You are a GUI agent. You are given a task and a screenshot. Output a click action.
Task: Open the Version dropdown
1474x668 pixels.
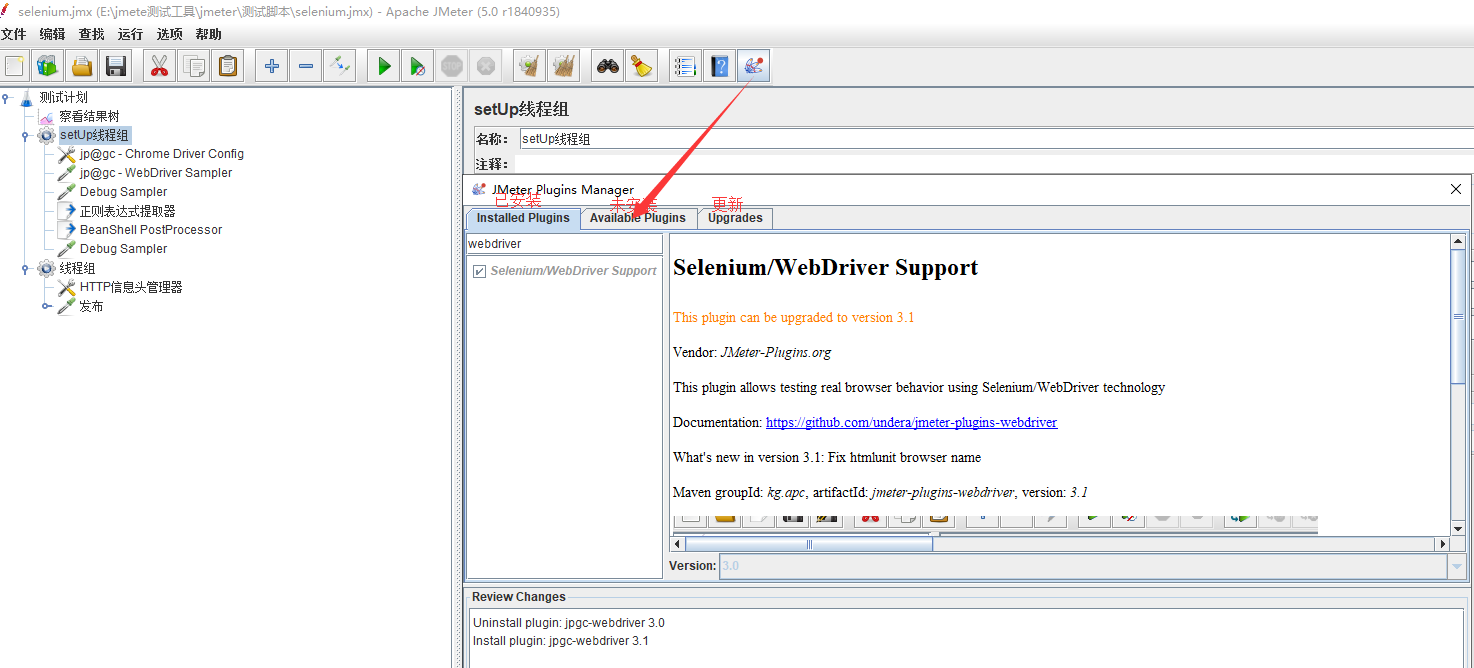(1456, 566)
